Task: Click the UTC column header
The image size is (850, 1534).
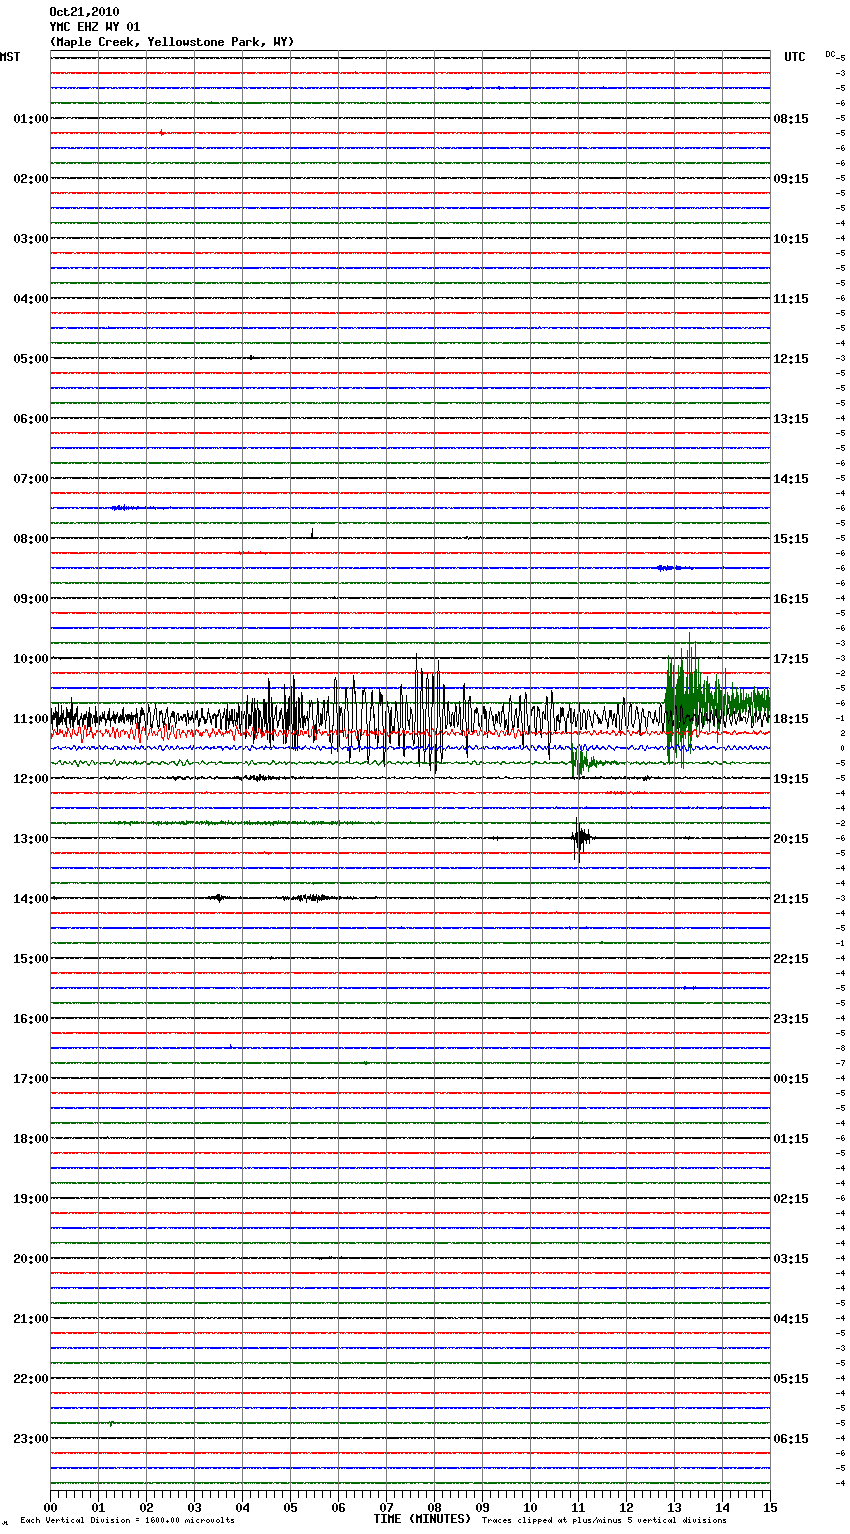Action: coord(795,57)
